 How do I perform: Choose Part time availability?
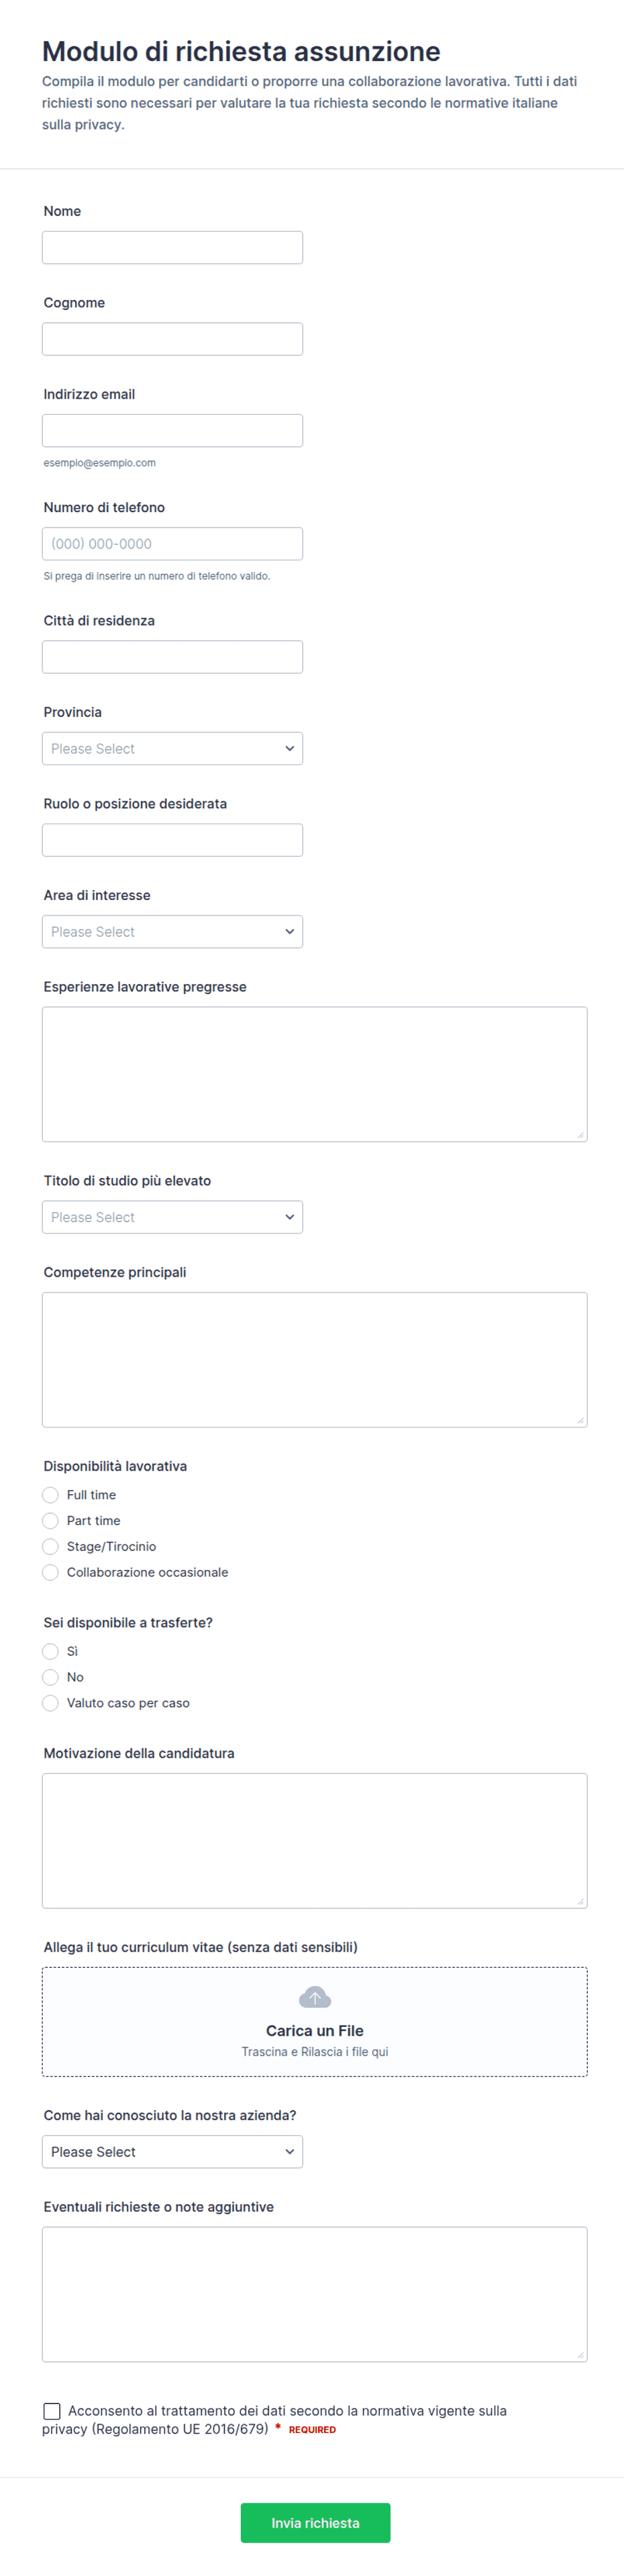50,1520
